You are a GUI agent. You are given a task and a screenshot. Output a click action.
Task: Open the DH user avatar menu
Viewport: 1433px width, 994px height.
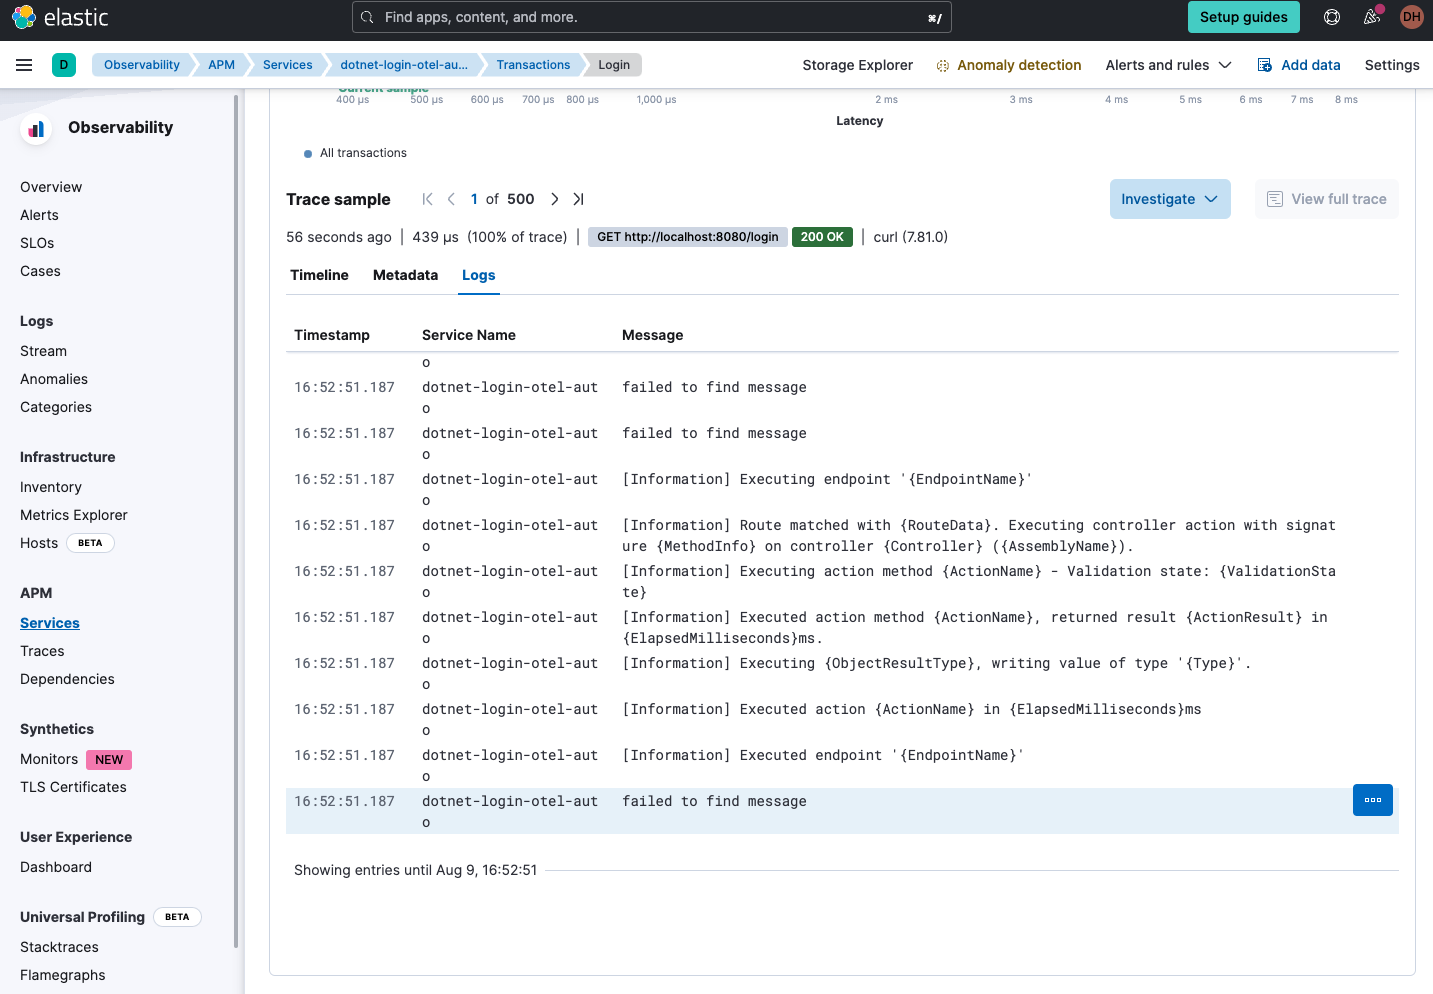tap(1411, 17)
